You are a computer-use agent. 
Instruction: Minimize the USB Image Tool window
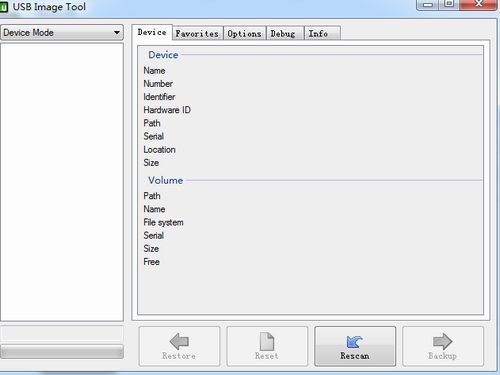point(428,5)
